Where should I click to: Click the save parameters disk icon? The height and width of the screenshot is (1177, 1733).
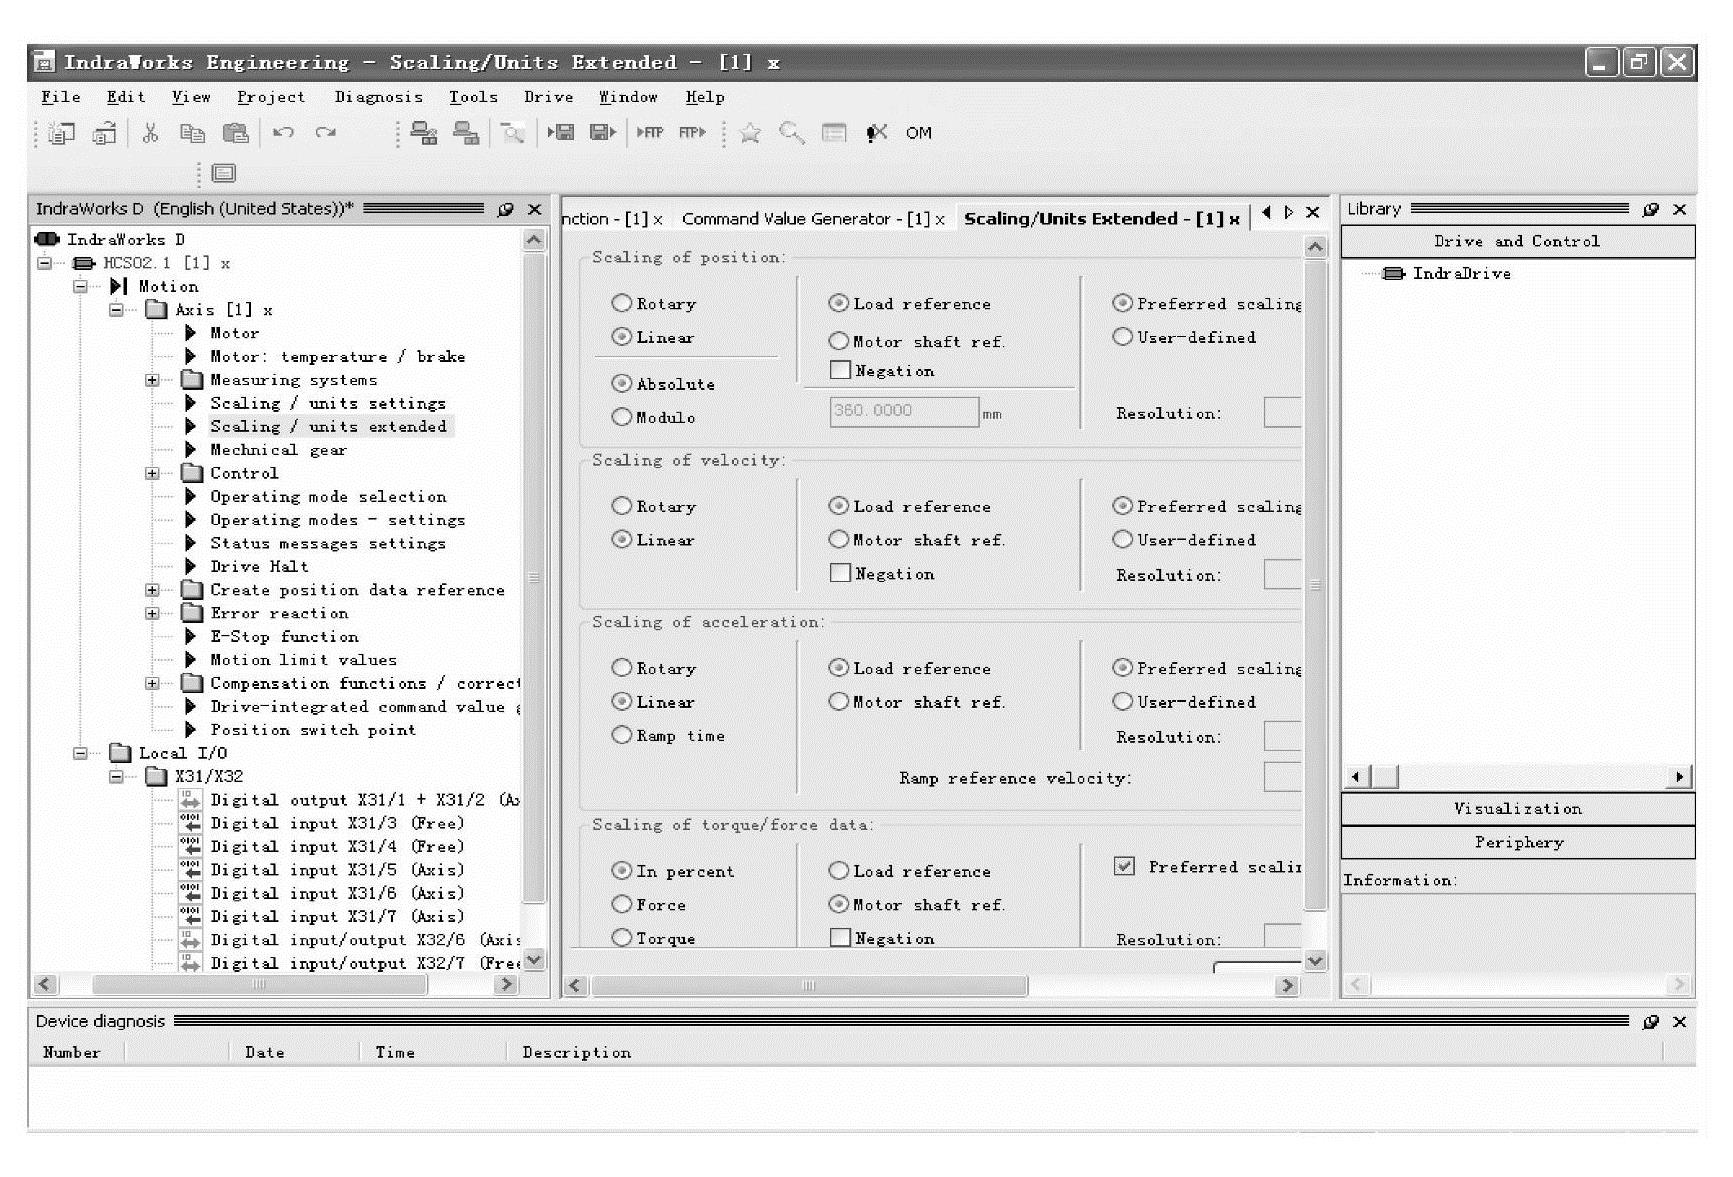pos(603,132)
